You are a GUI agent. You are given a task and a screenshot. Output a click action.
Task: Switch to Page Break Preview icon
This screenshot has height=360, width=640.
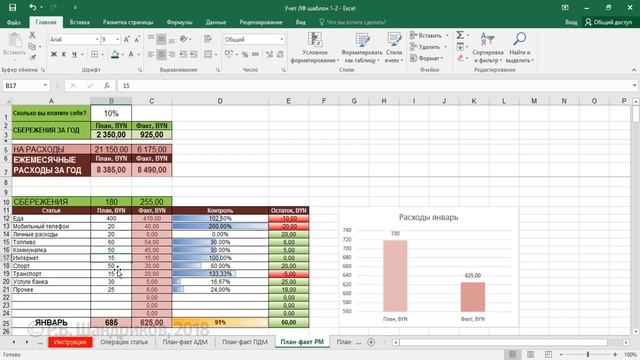pos(548,354)
